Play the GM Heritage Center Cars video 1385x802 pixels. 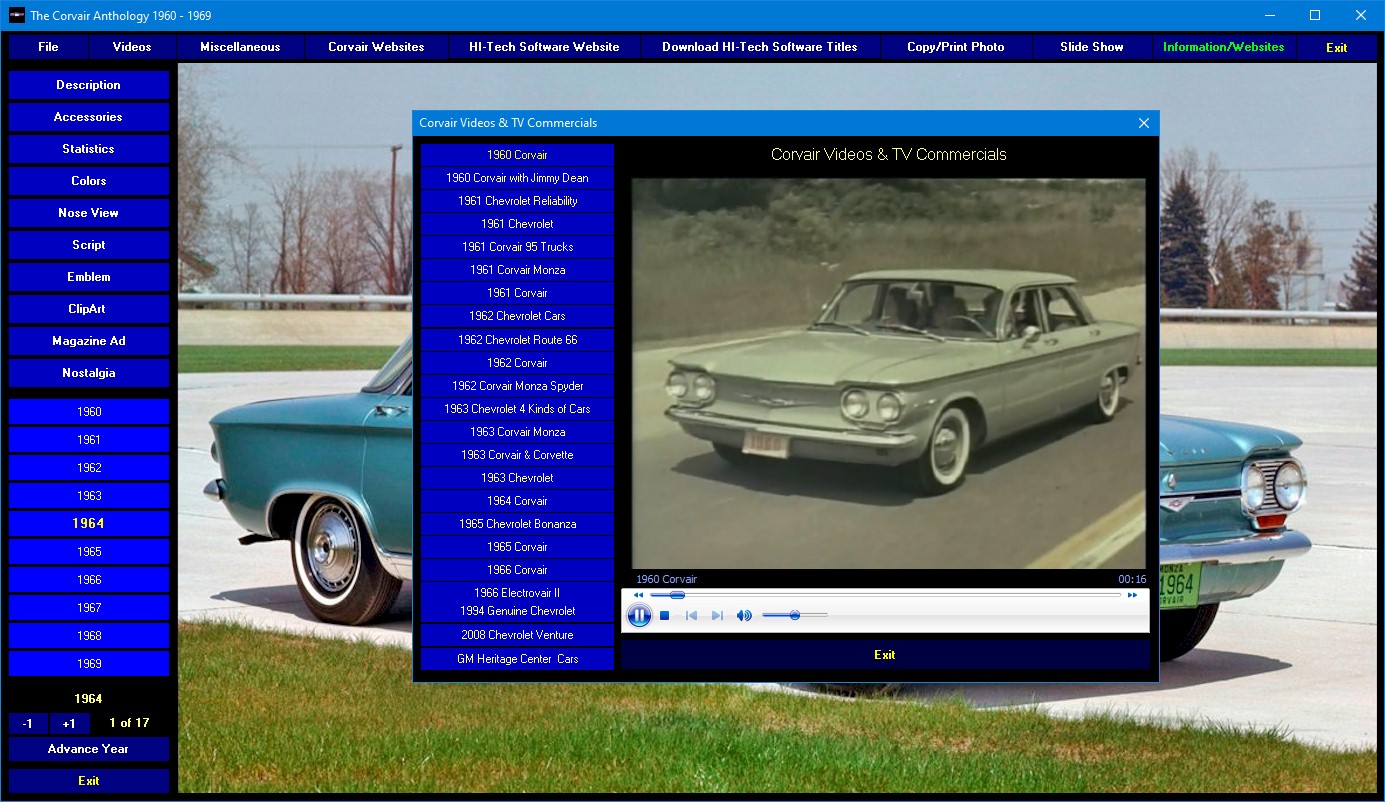517,659
